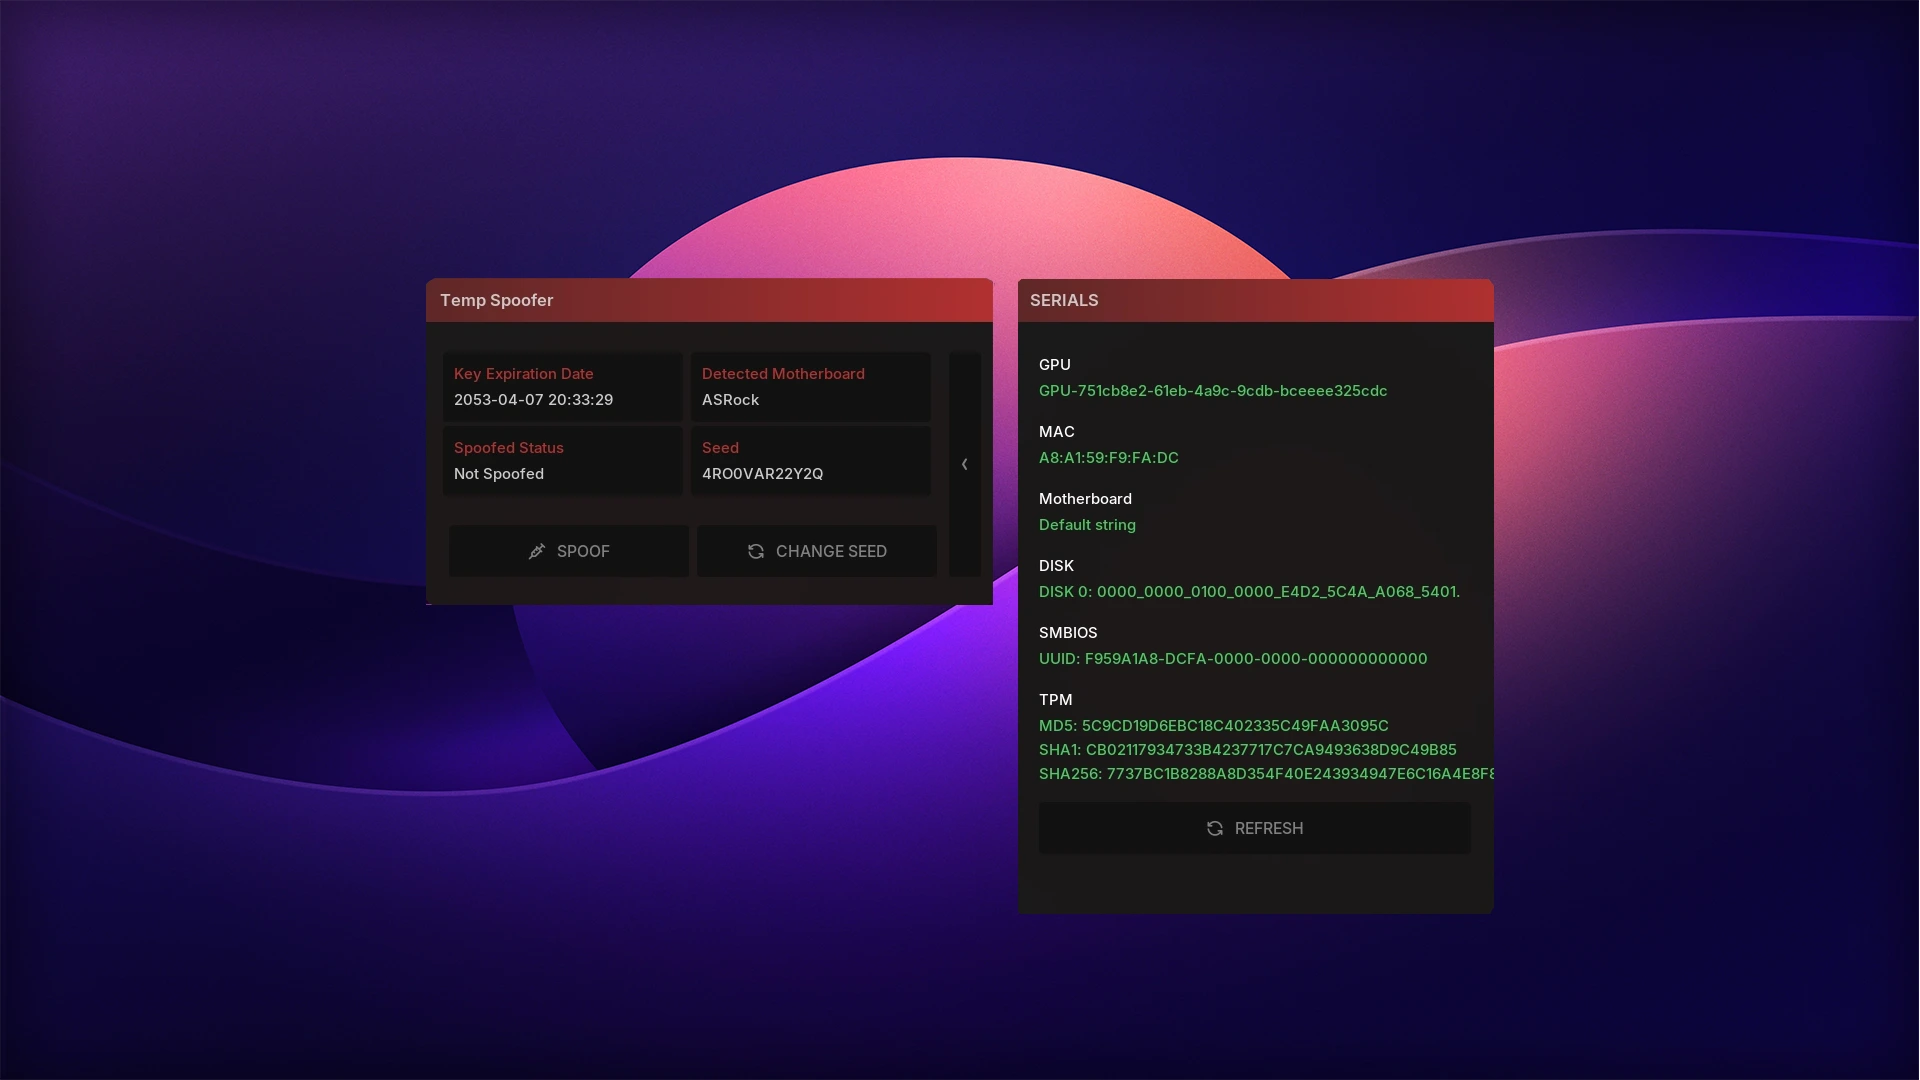Click the refresh arrows icon in SERIALS panel
The height and width of the screenshot is (1080, 1920).
click(x=1215, y=828)
